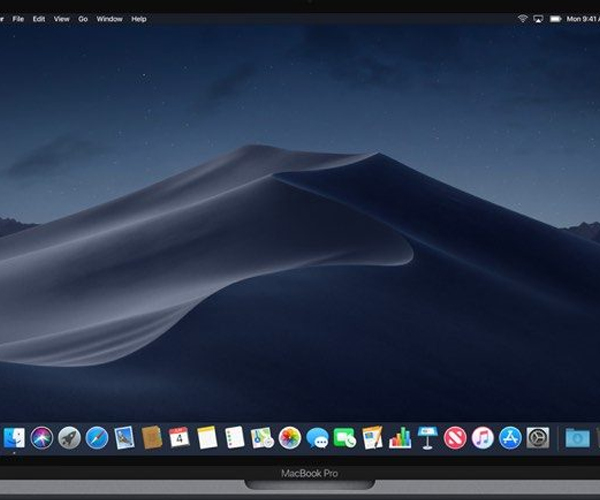Open the Window menu

[109, 19]
